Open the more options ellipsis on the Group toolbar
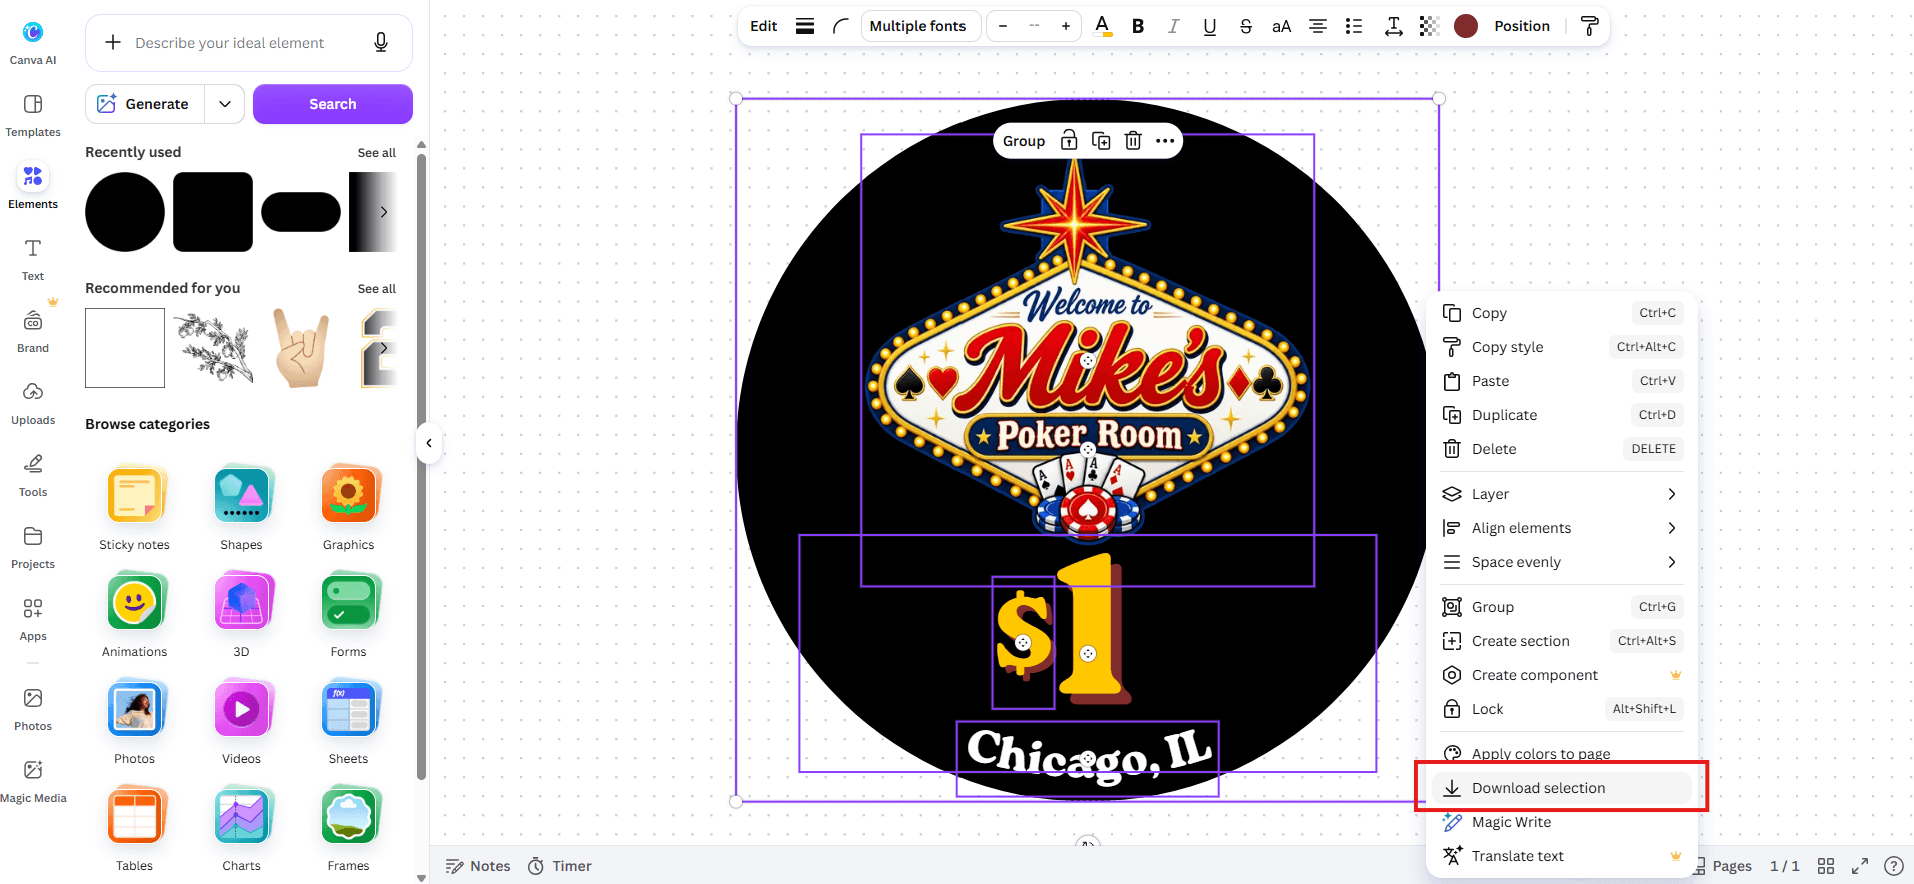Screen dimensions: 1914x884 (1165, 141)
